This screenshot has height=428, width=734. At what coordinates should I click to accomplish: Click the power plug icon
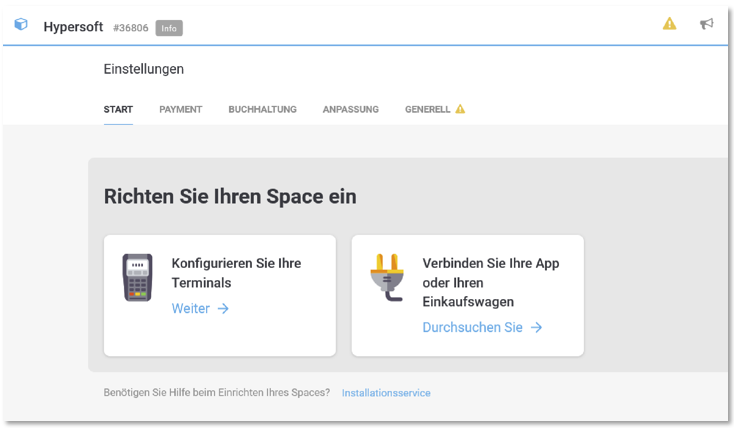click(387, 277)
